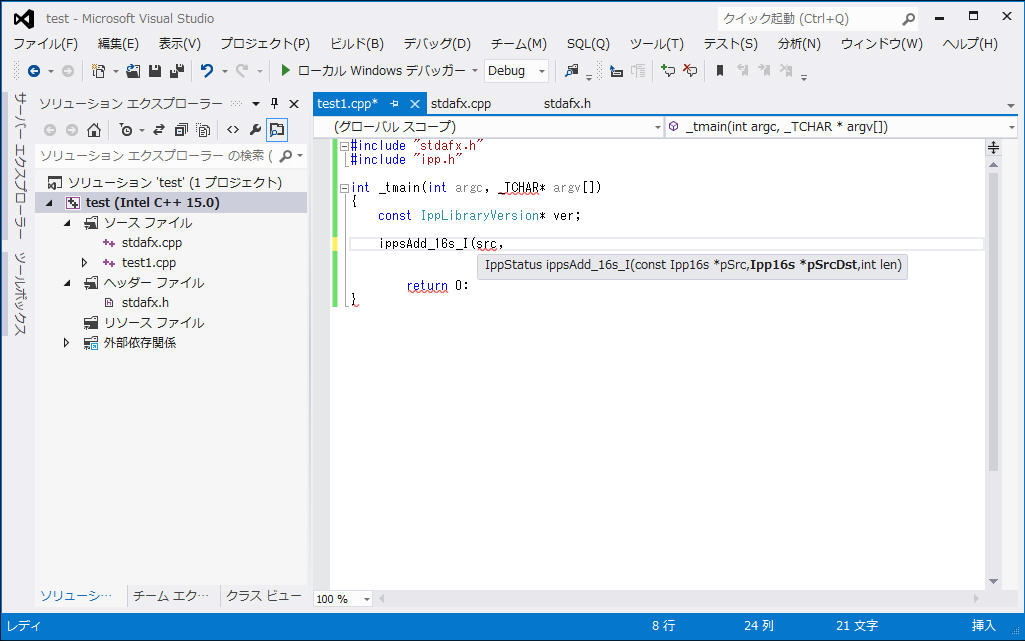Close the test1.cpp tab
The image size is (1025, 641).
pyautogui.click(x=414, y=104)
